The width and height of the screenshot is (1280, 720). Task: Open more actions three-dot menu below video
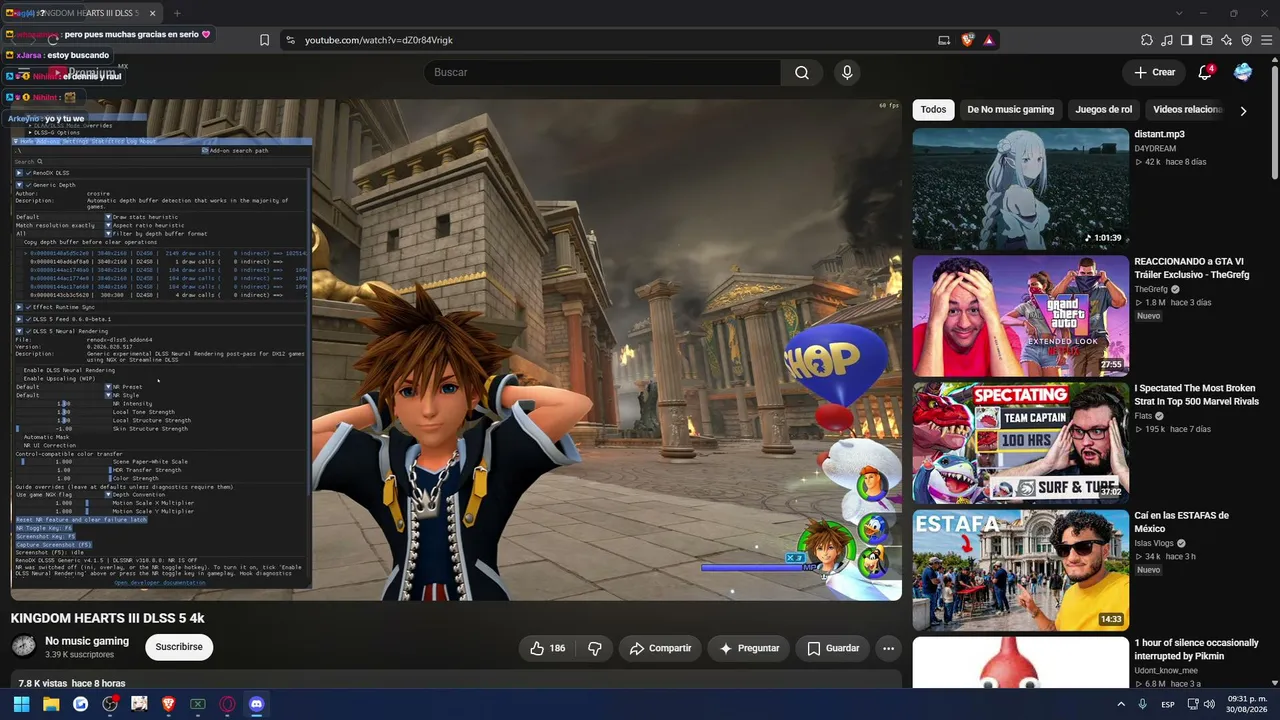888,648
